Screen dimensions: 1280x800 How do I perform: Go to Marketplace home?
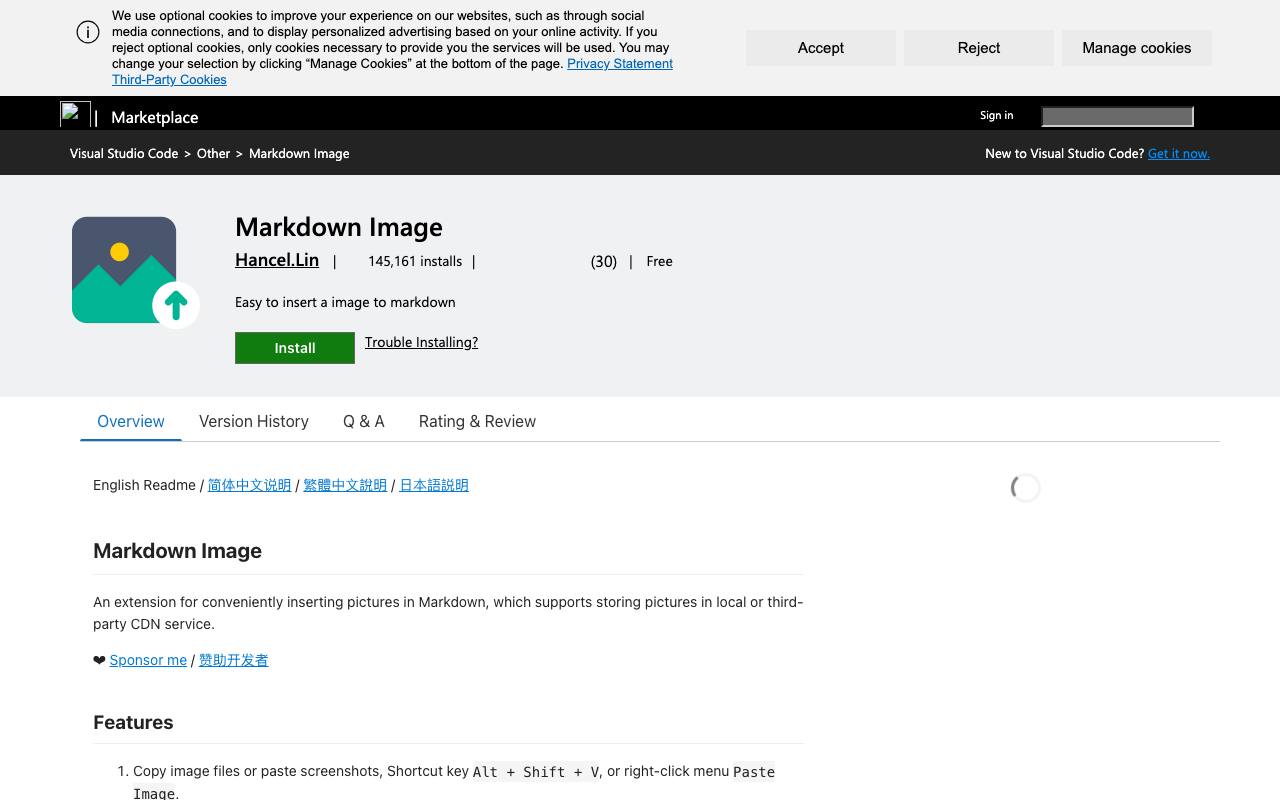tap(155, 117)
